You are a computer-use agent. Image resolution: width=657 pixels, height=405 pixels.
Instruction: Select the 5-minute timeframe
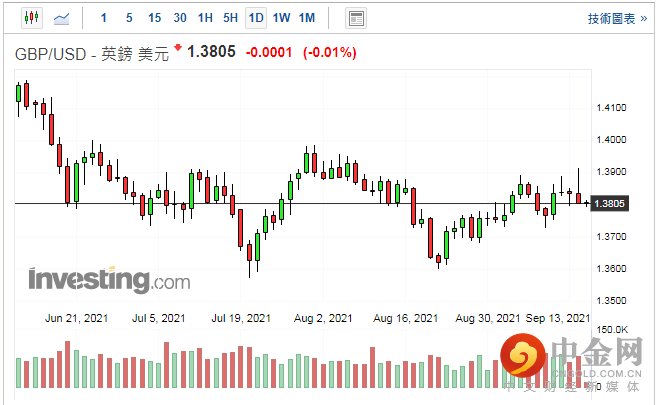(x=129, y=18)
